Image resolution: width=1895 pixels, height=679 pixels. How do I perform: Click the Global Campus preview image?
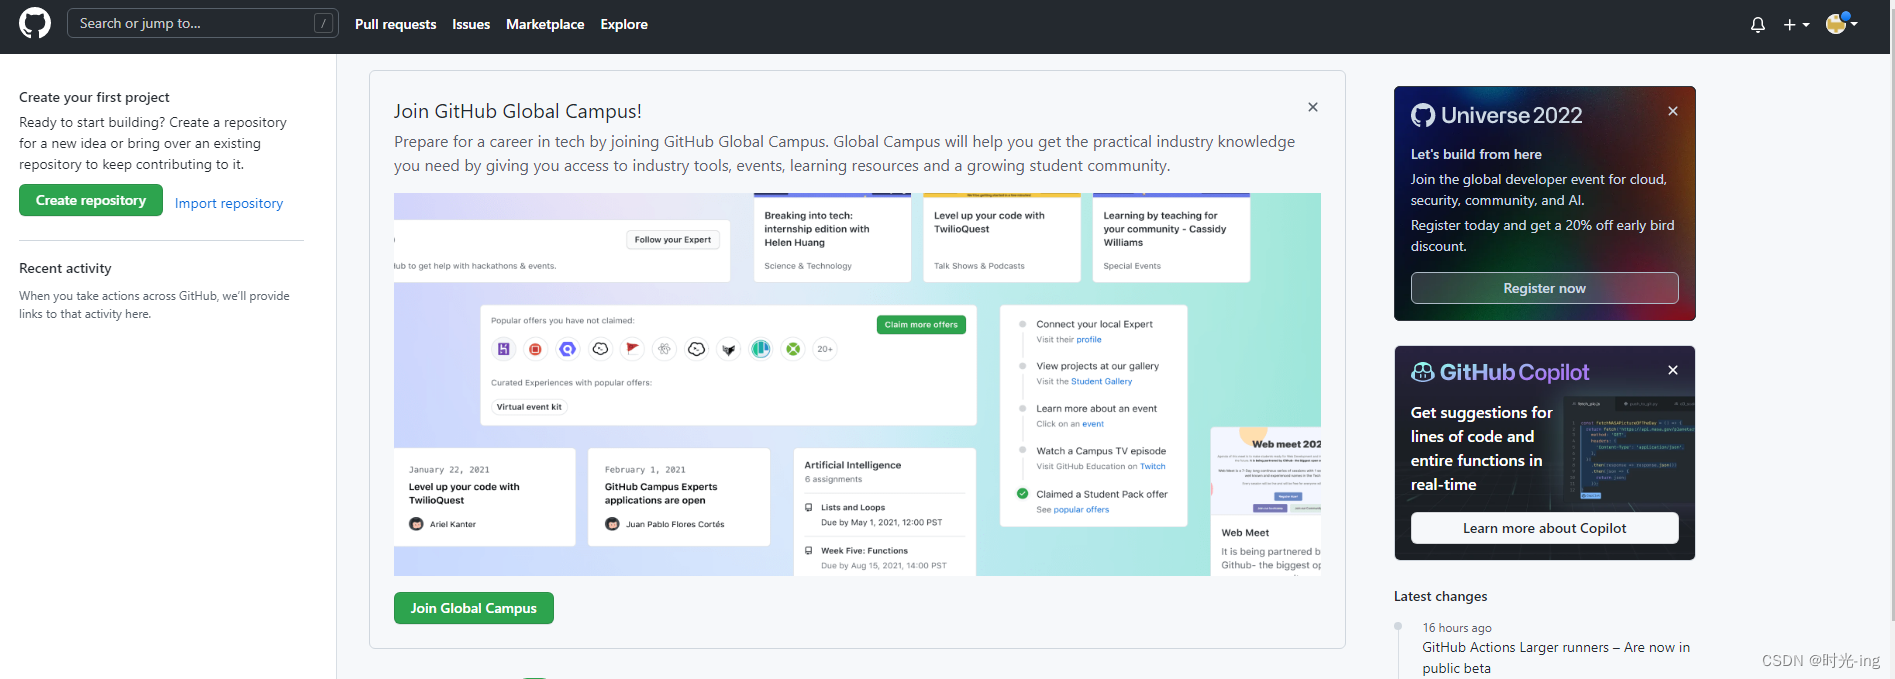pyautogui.click(x=857, y=384)
